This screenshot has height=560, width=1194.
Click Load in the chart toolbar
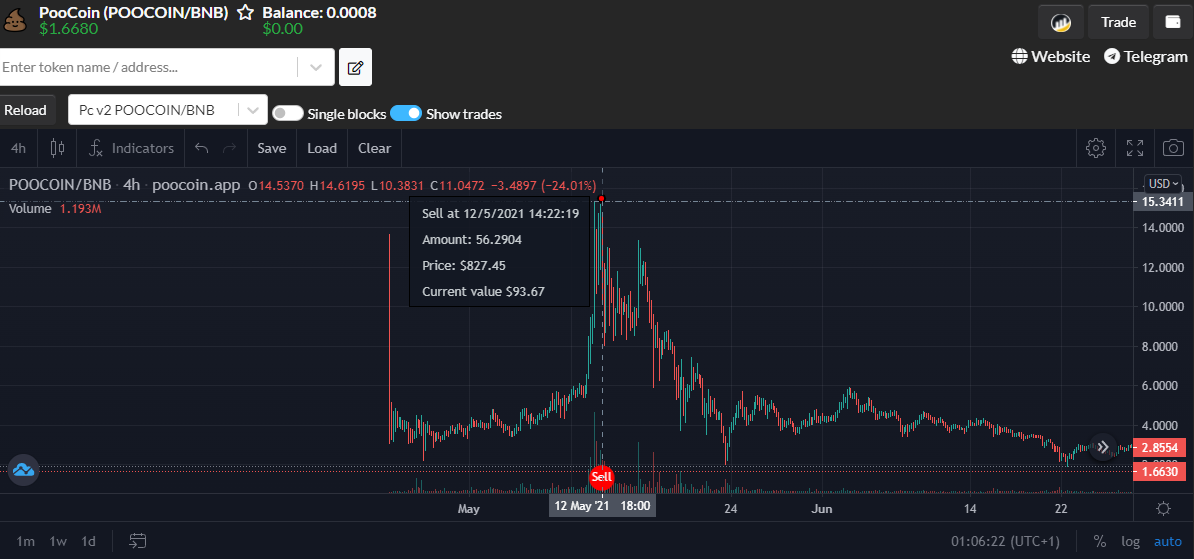coord(322,149)
